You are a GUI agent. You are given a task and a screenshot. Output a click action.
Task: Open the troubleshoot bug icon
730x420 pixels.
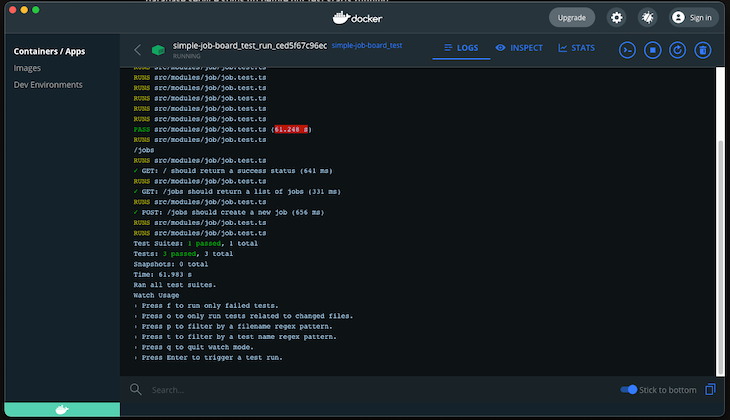(x=647, y=17)
